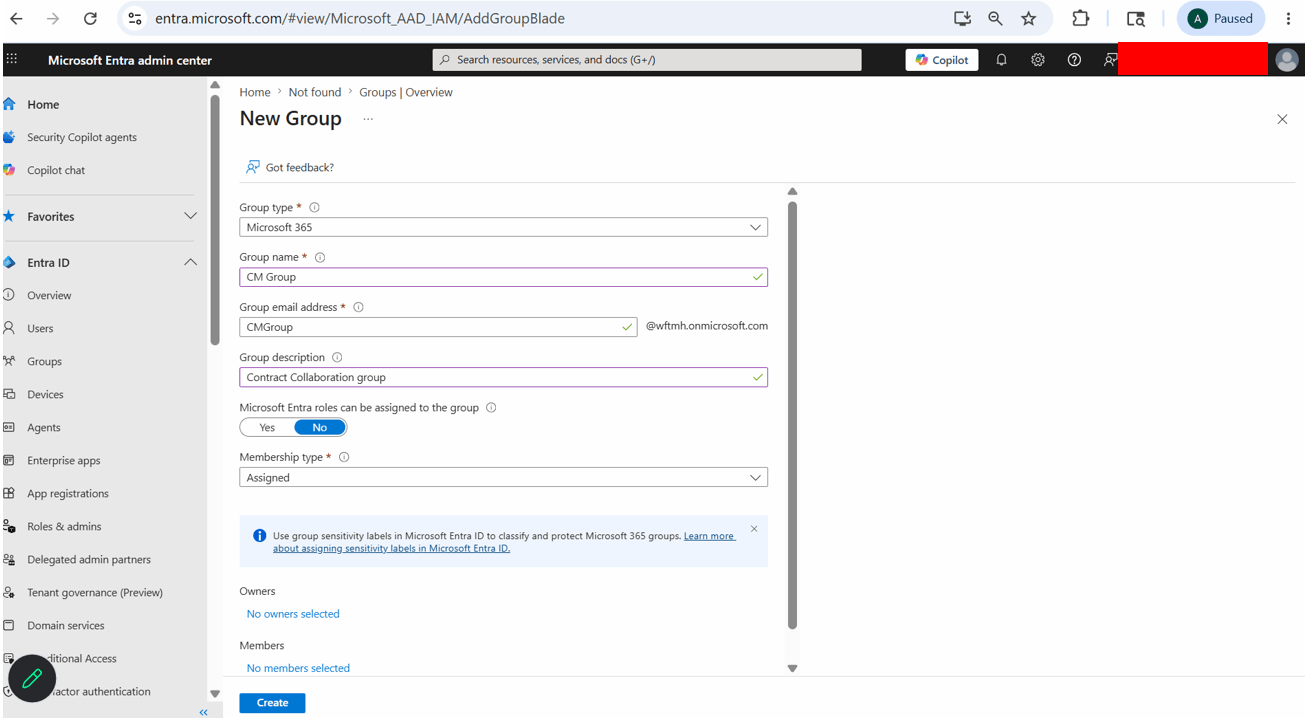Expand the Favorites section chevron
1314x718 pixels.
point(190,216)
